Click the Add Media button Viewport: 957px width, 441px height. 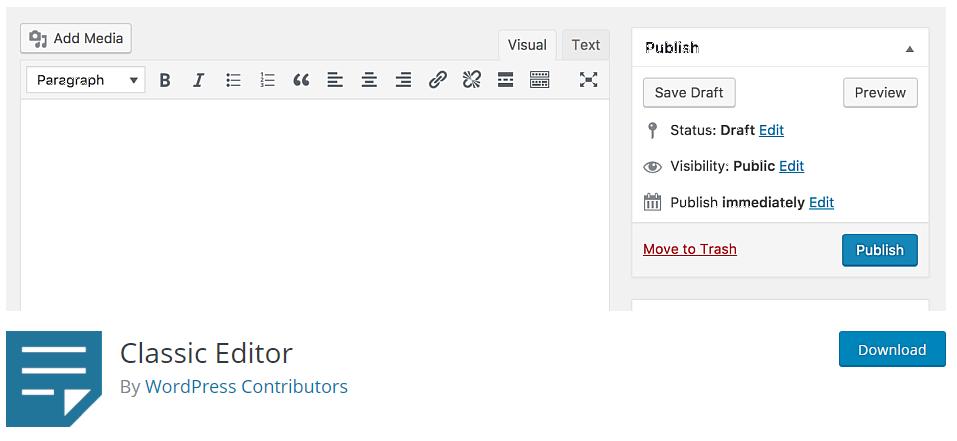click(x=76, y=38)
